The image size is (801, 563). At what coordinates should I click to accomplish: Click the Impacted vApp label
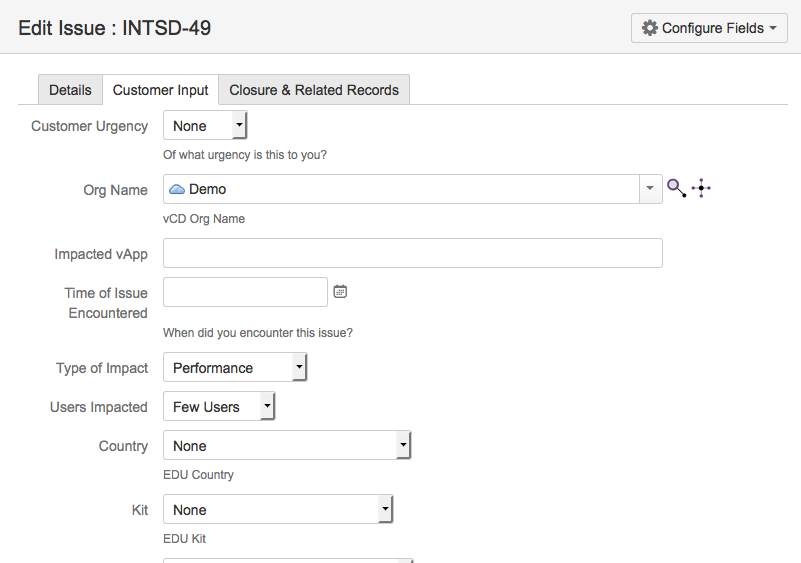[x=101, y=254]
